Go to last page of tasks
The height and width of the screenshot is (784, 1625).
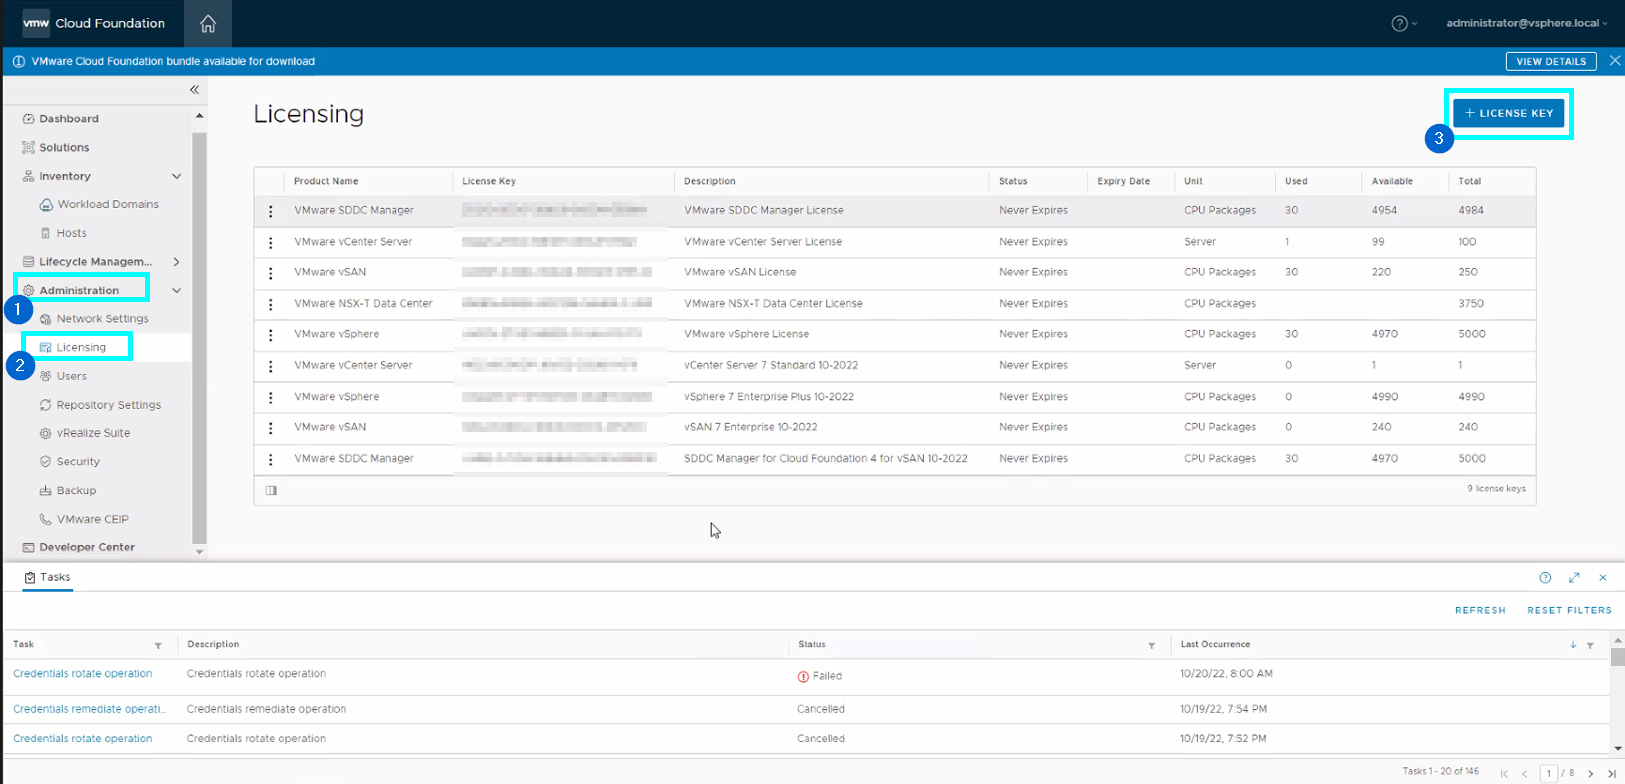[1611, 773]
